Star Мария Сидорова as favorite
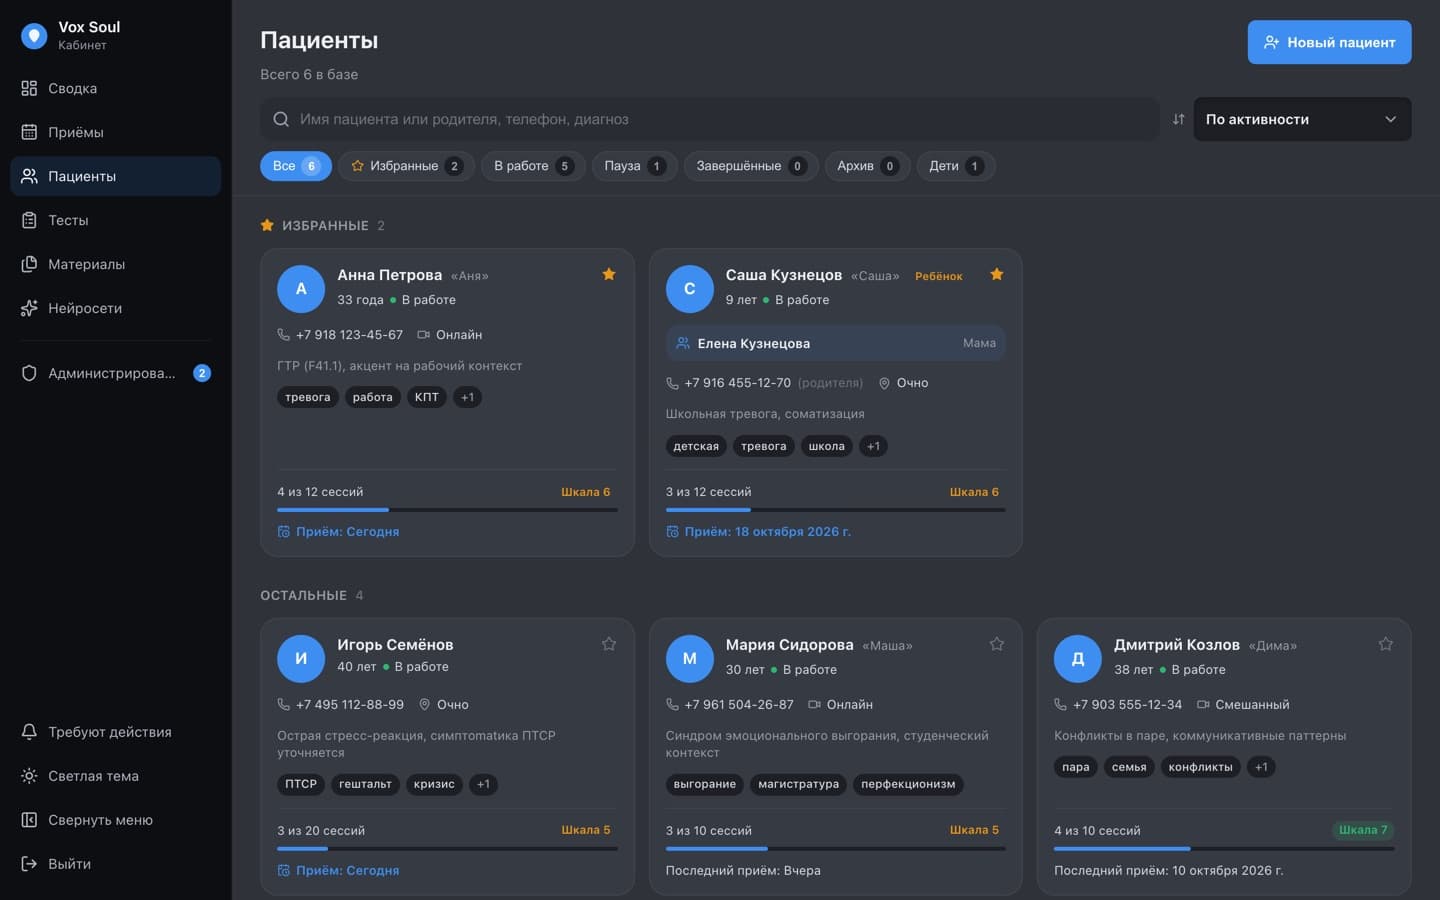The height and width of the screenshot is (900, 1440). (x=997, y=644)
